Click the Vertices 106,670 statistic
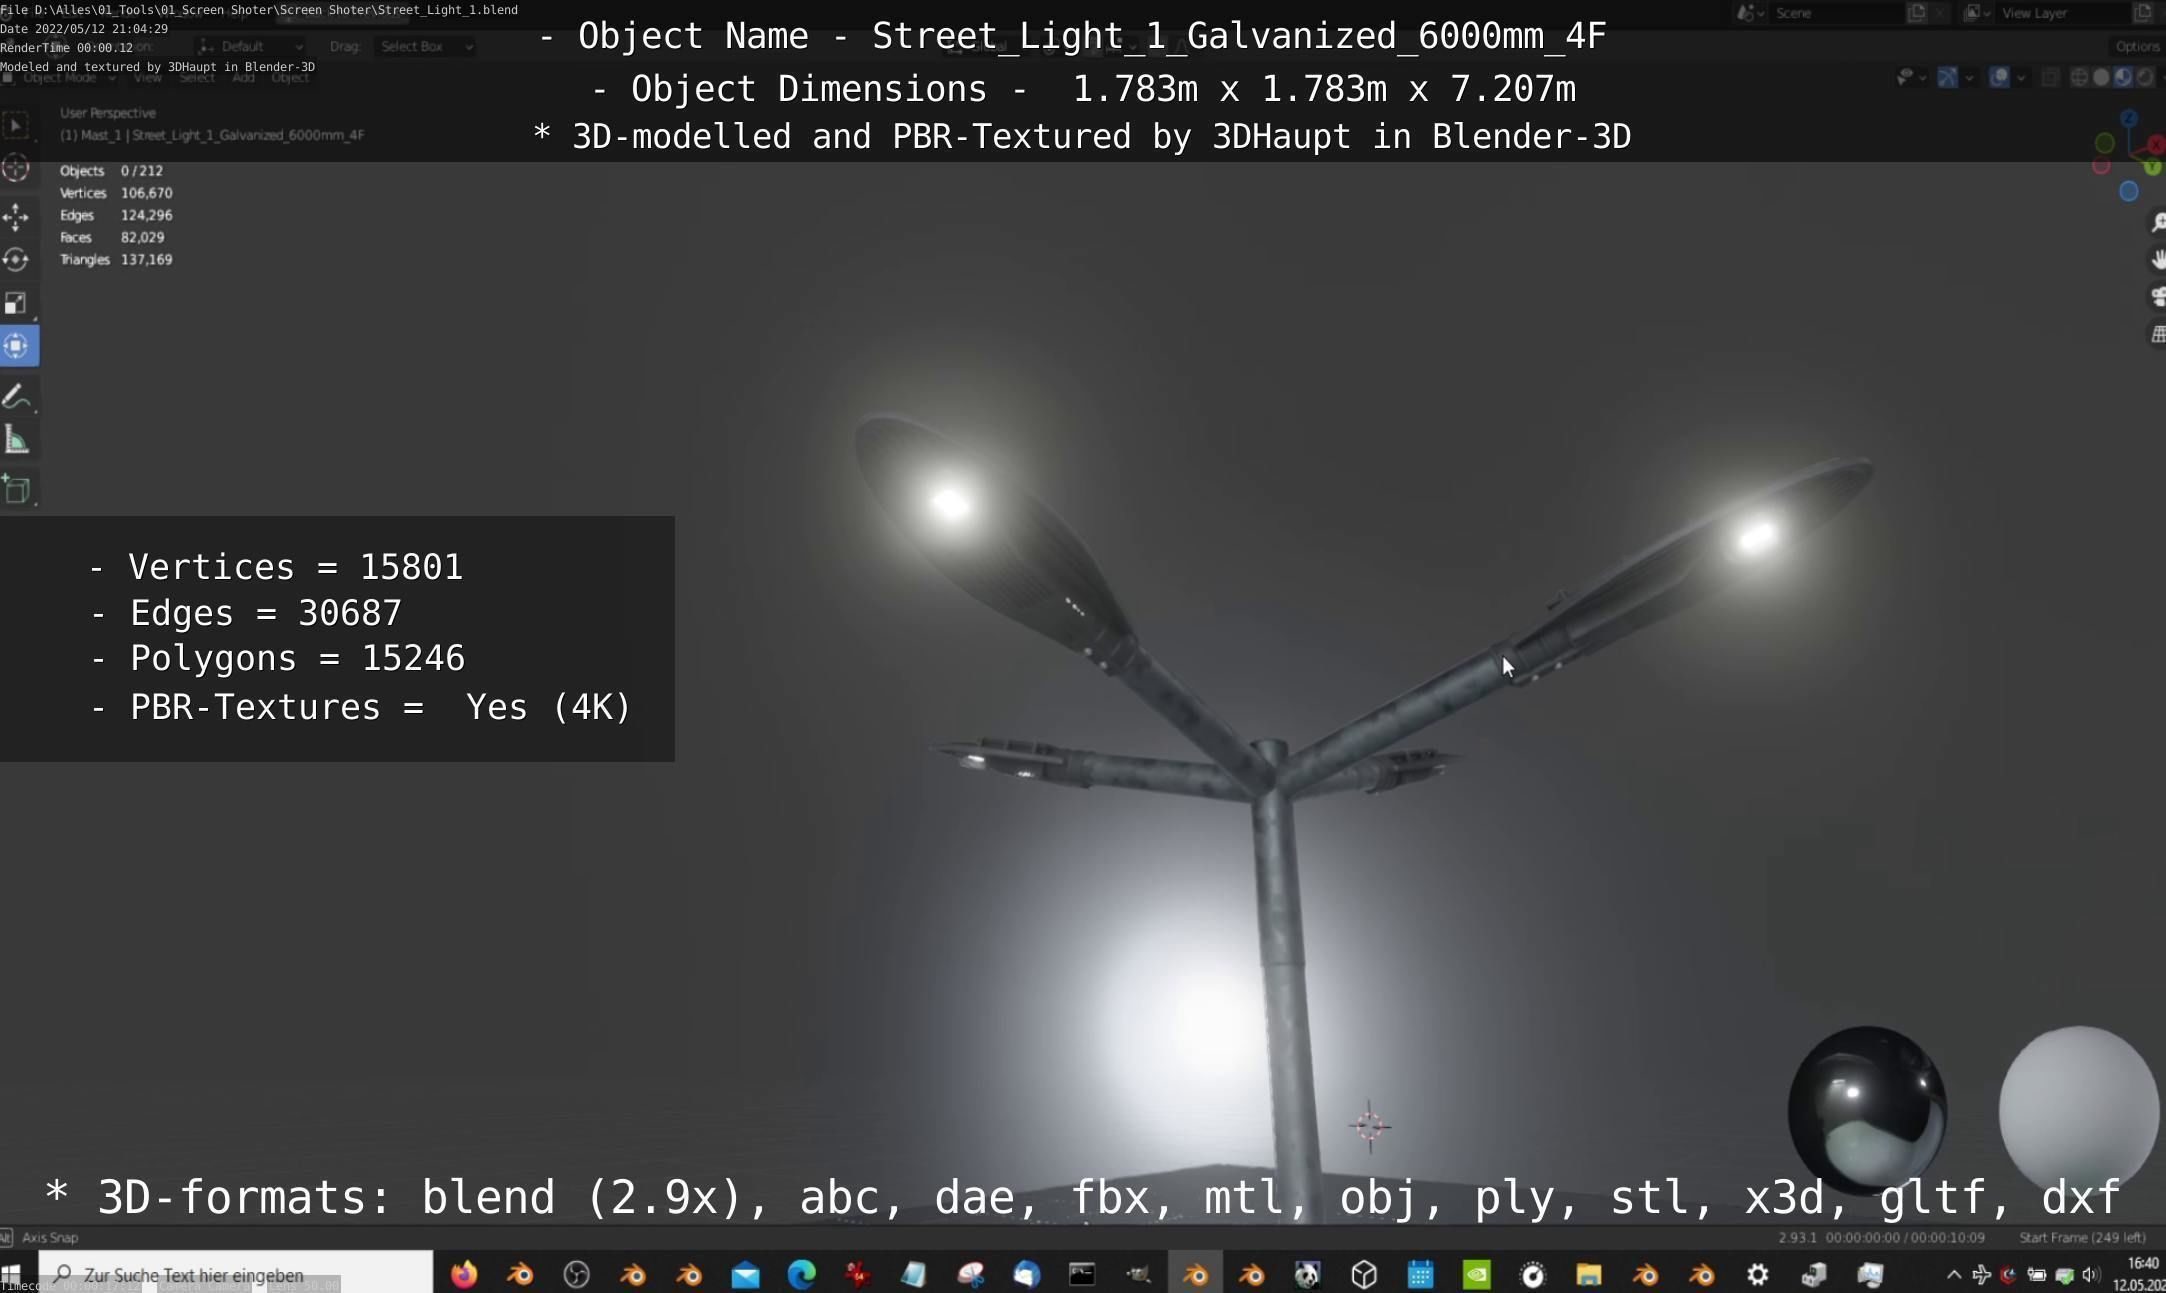 [116, 193]
